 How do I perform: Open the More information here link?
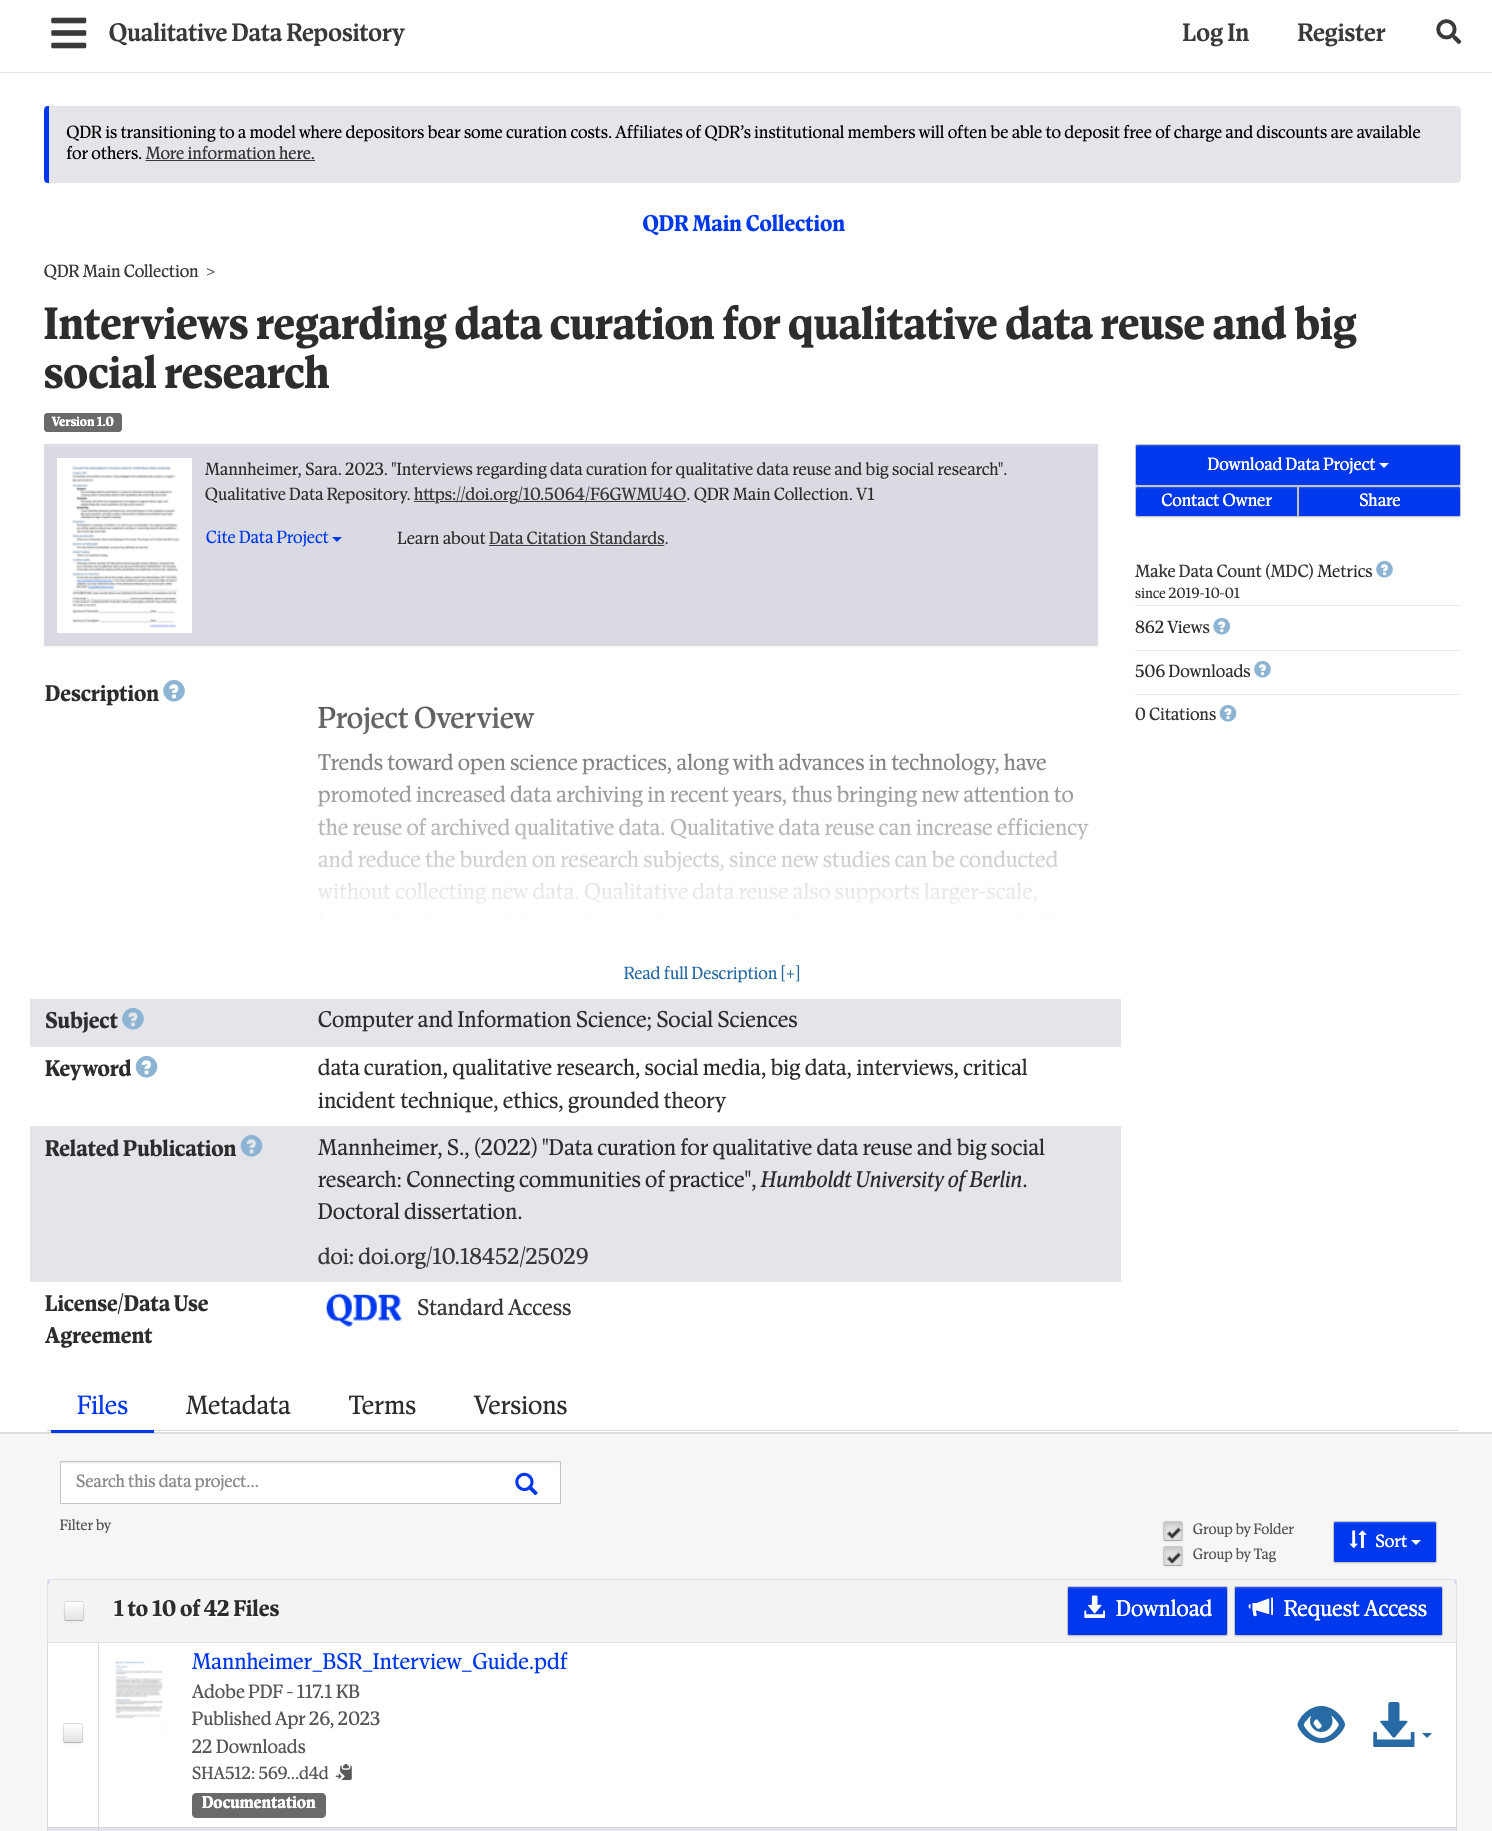230,153
